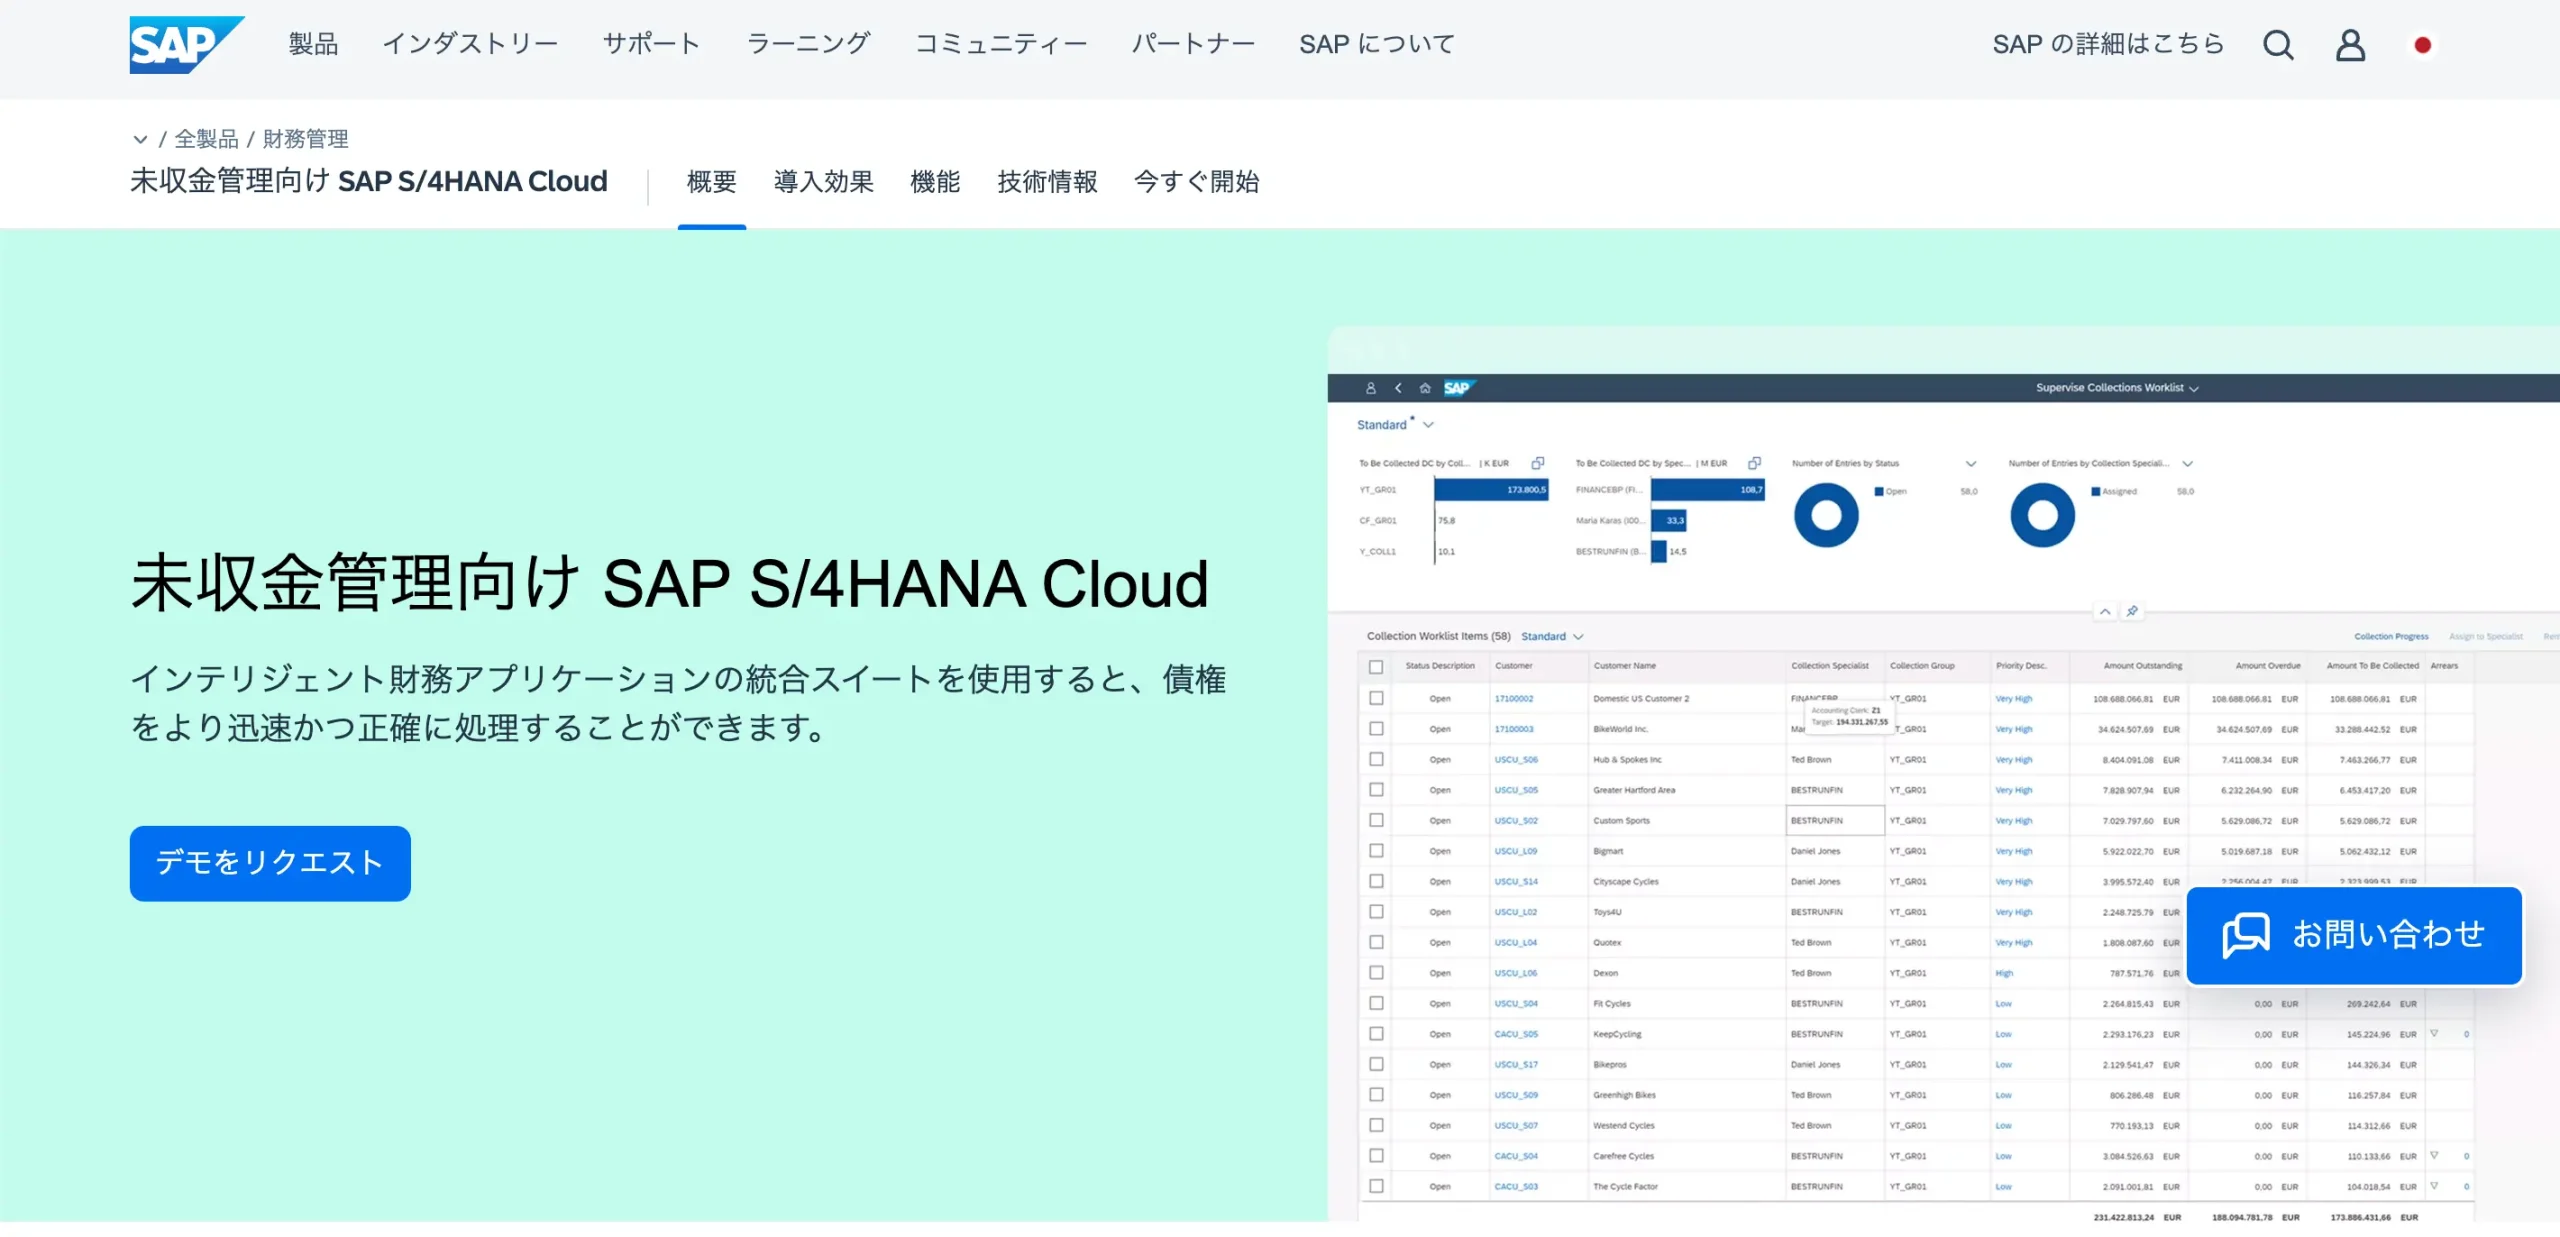Click the Open legend color swatch
Screen dimensions: 2560x1237
[1881, 491]
